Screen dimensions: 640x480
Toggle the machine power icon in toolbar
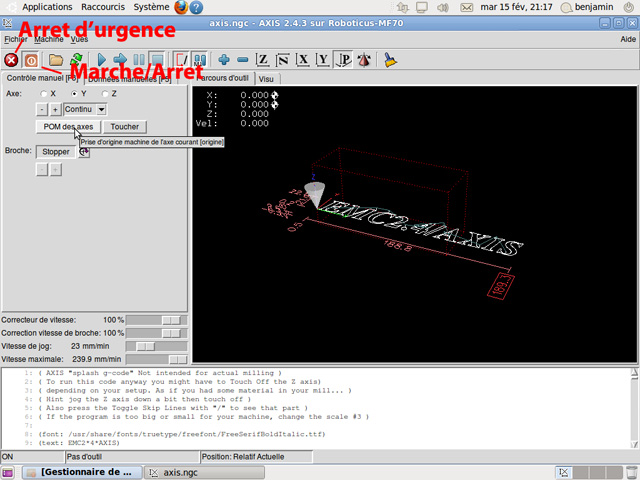coord(31,60)
